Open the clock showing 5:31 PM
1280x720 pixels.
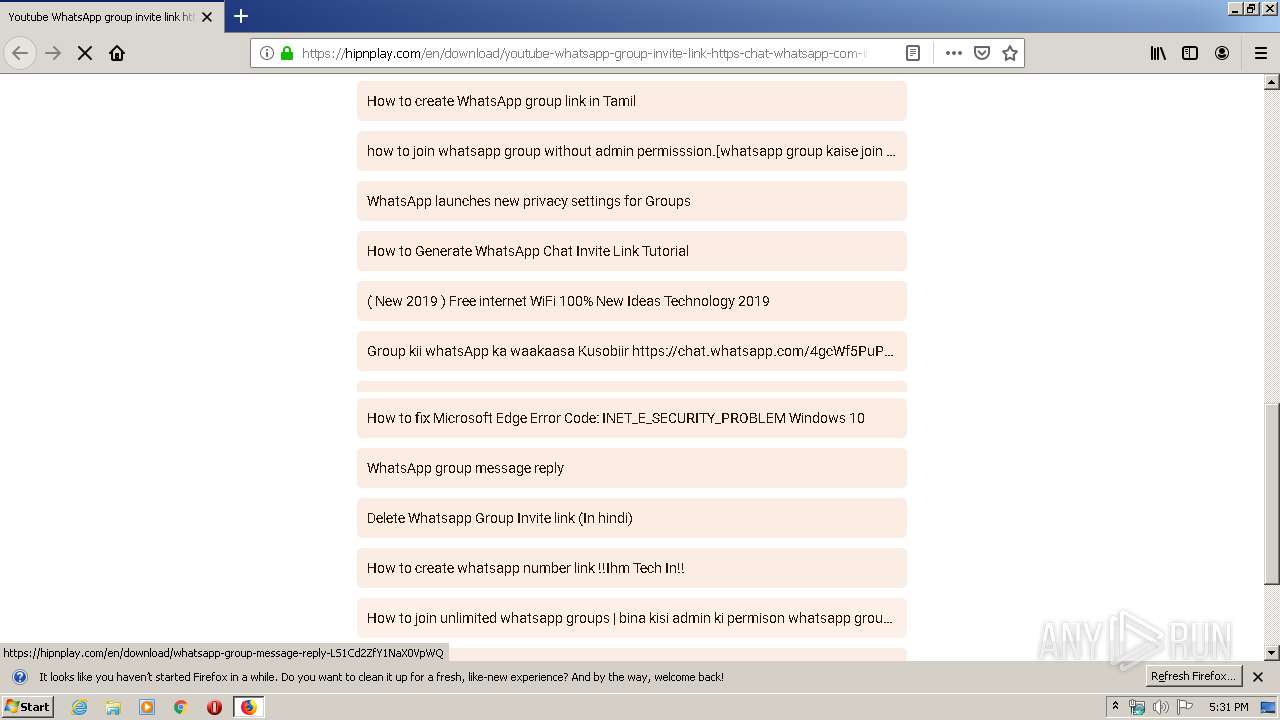tap(1228, 707)
